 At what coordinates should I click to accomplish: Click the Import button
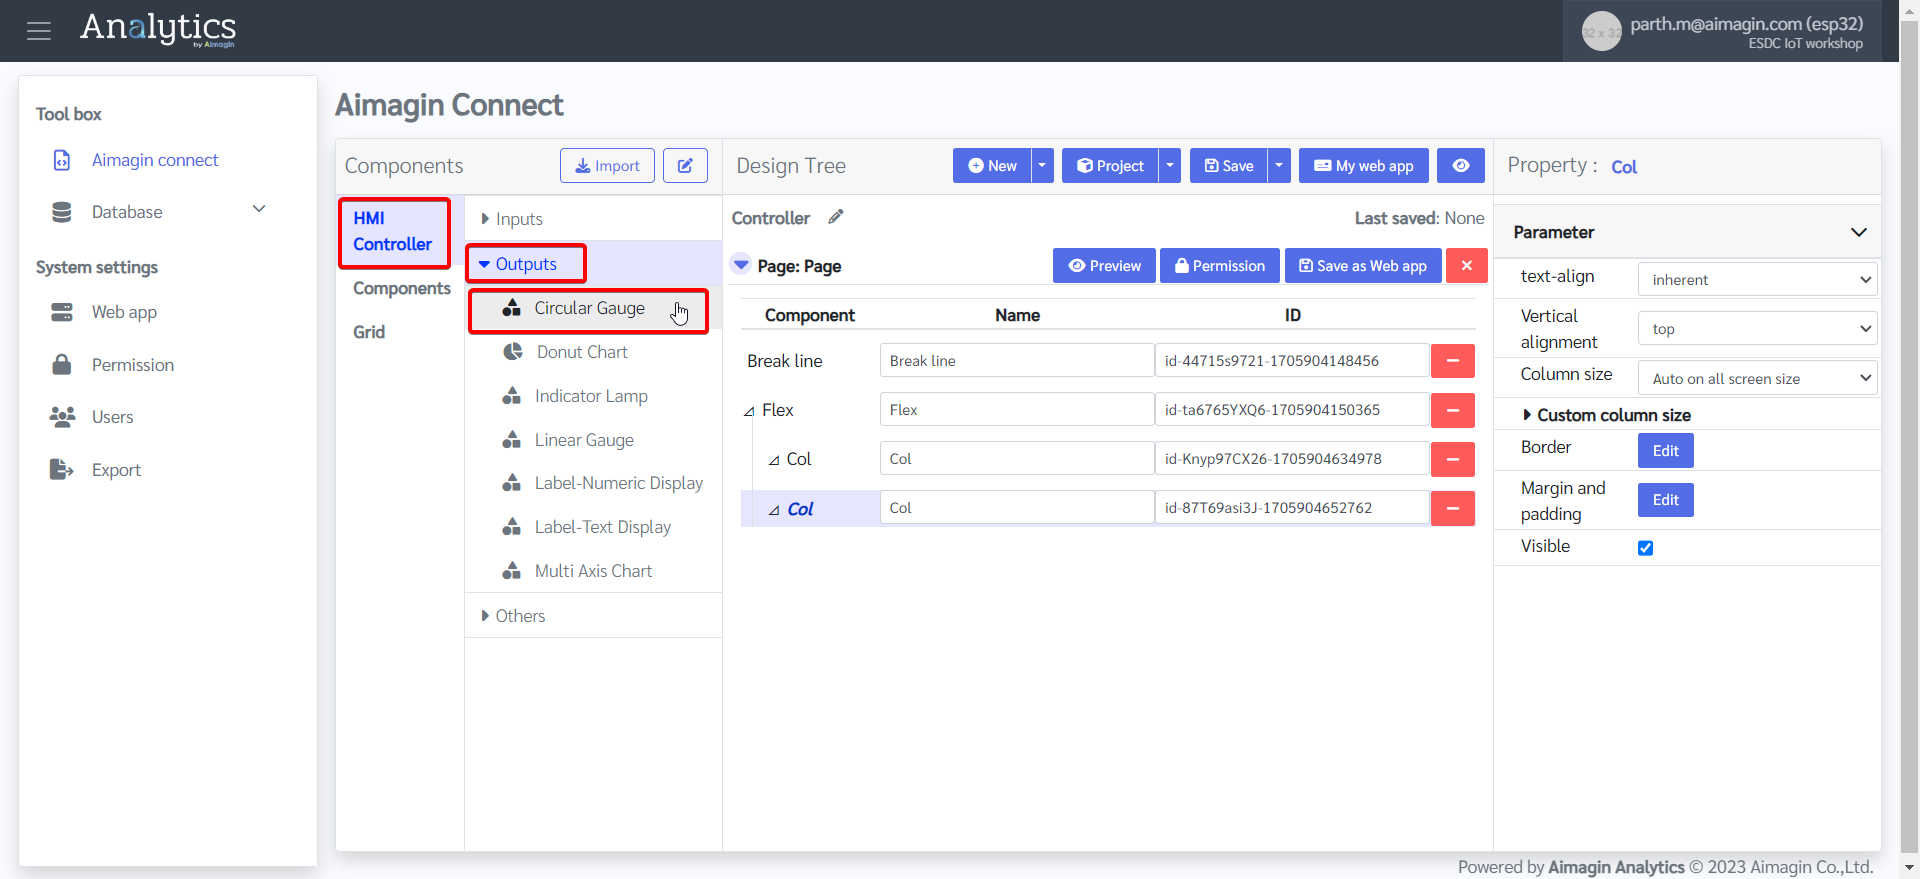point(607,166)
